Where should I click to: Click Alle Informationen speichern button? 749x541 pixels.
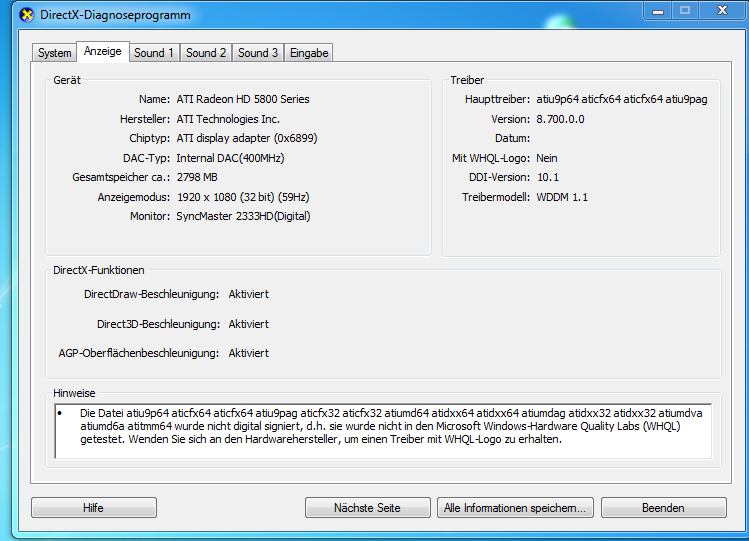515,508
